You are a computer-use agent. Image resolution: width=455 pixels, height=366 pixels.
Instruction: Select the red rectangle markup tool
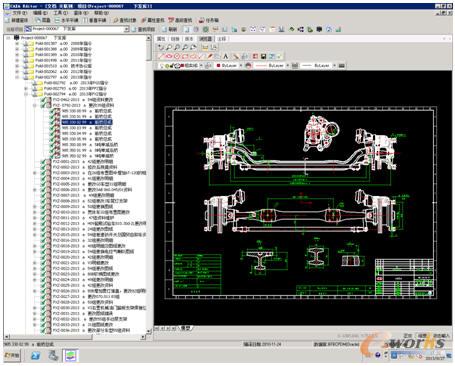point(185,56)
